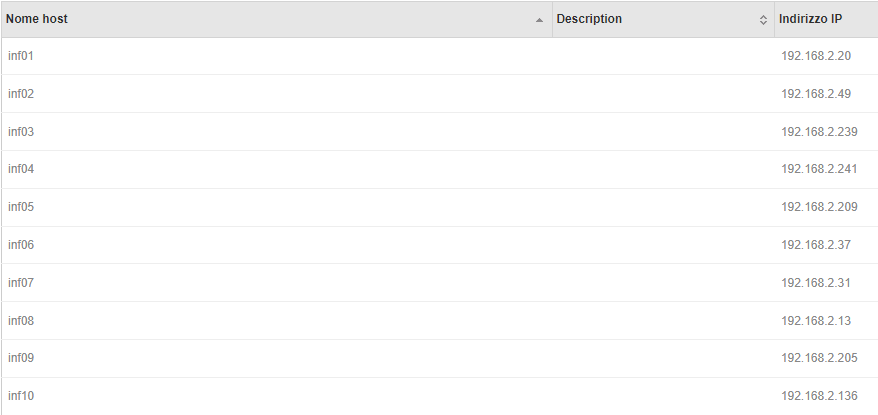Select IP address 192.168.2.136 cell

819,395
